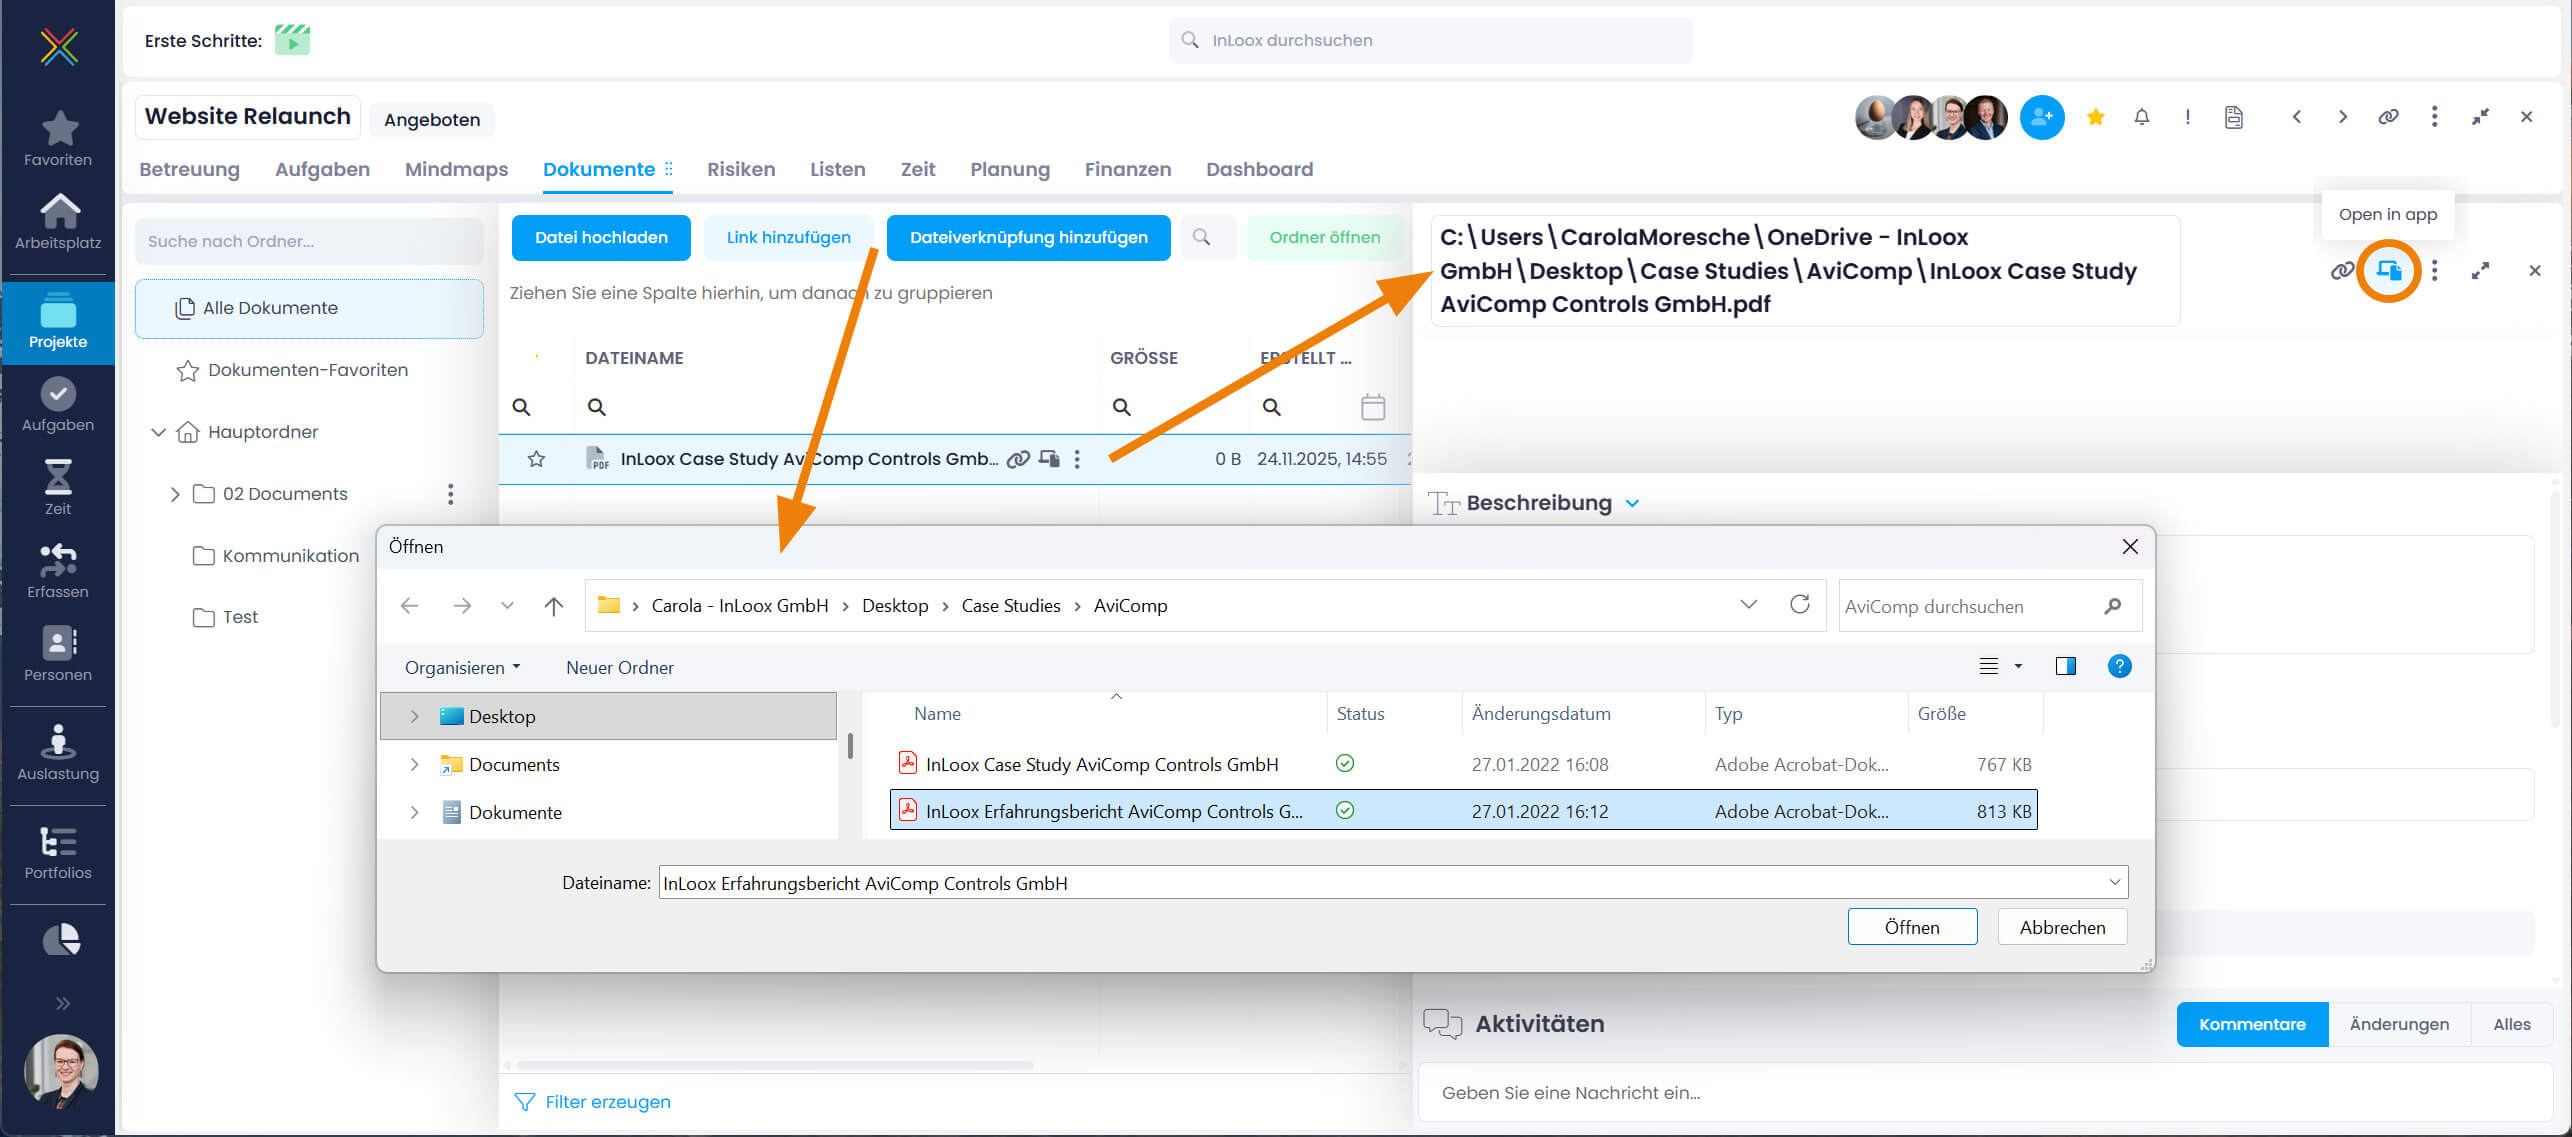
Task: Click Filter erzeugen link
Action: click(592, 1101)
